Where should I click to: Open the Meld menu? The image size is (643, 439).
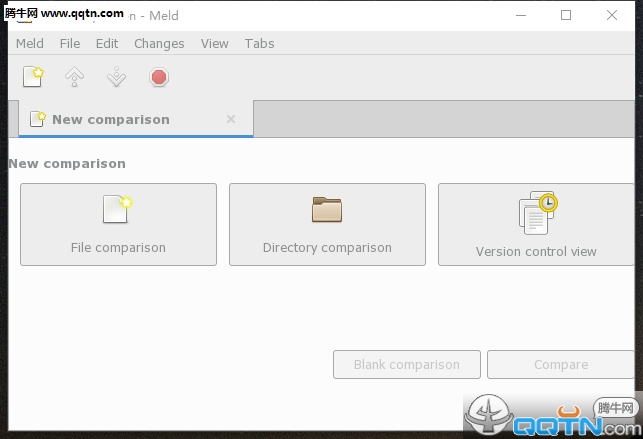(30, 43)
